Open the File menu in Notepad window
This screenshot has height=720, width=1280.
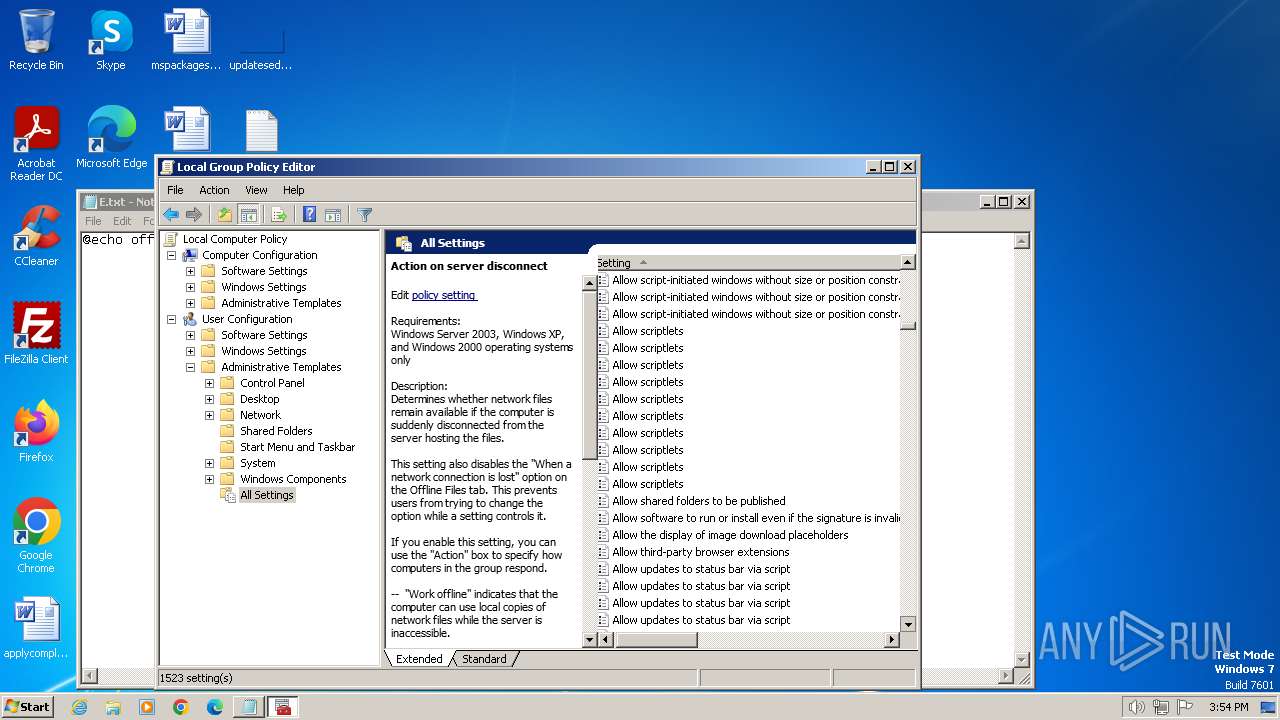click(x=93, y=221)
